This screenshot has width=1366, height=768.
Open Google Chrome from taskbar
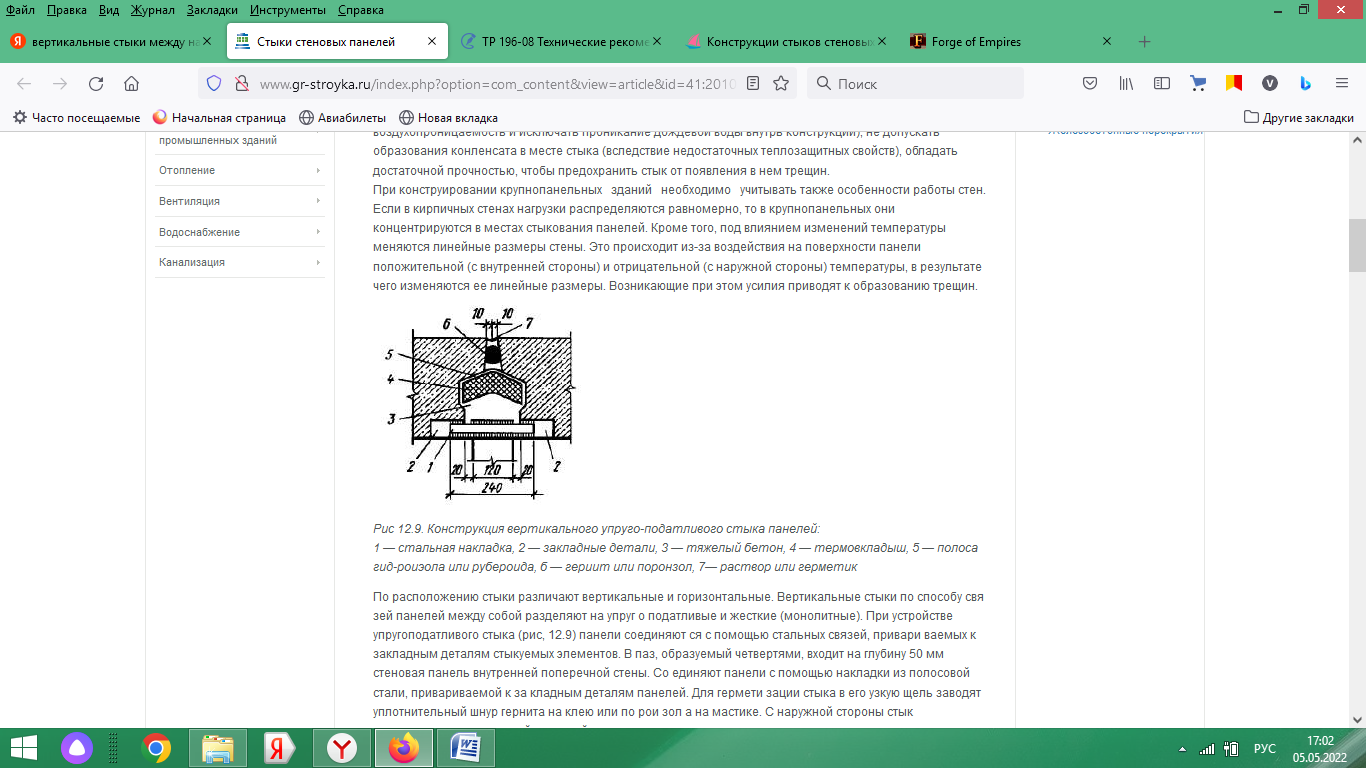coord(156,748)
